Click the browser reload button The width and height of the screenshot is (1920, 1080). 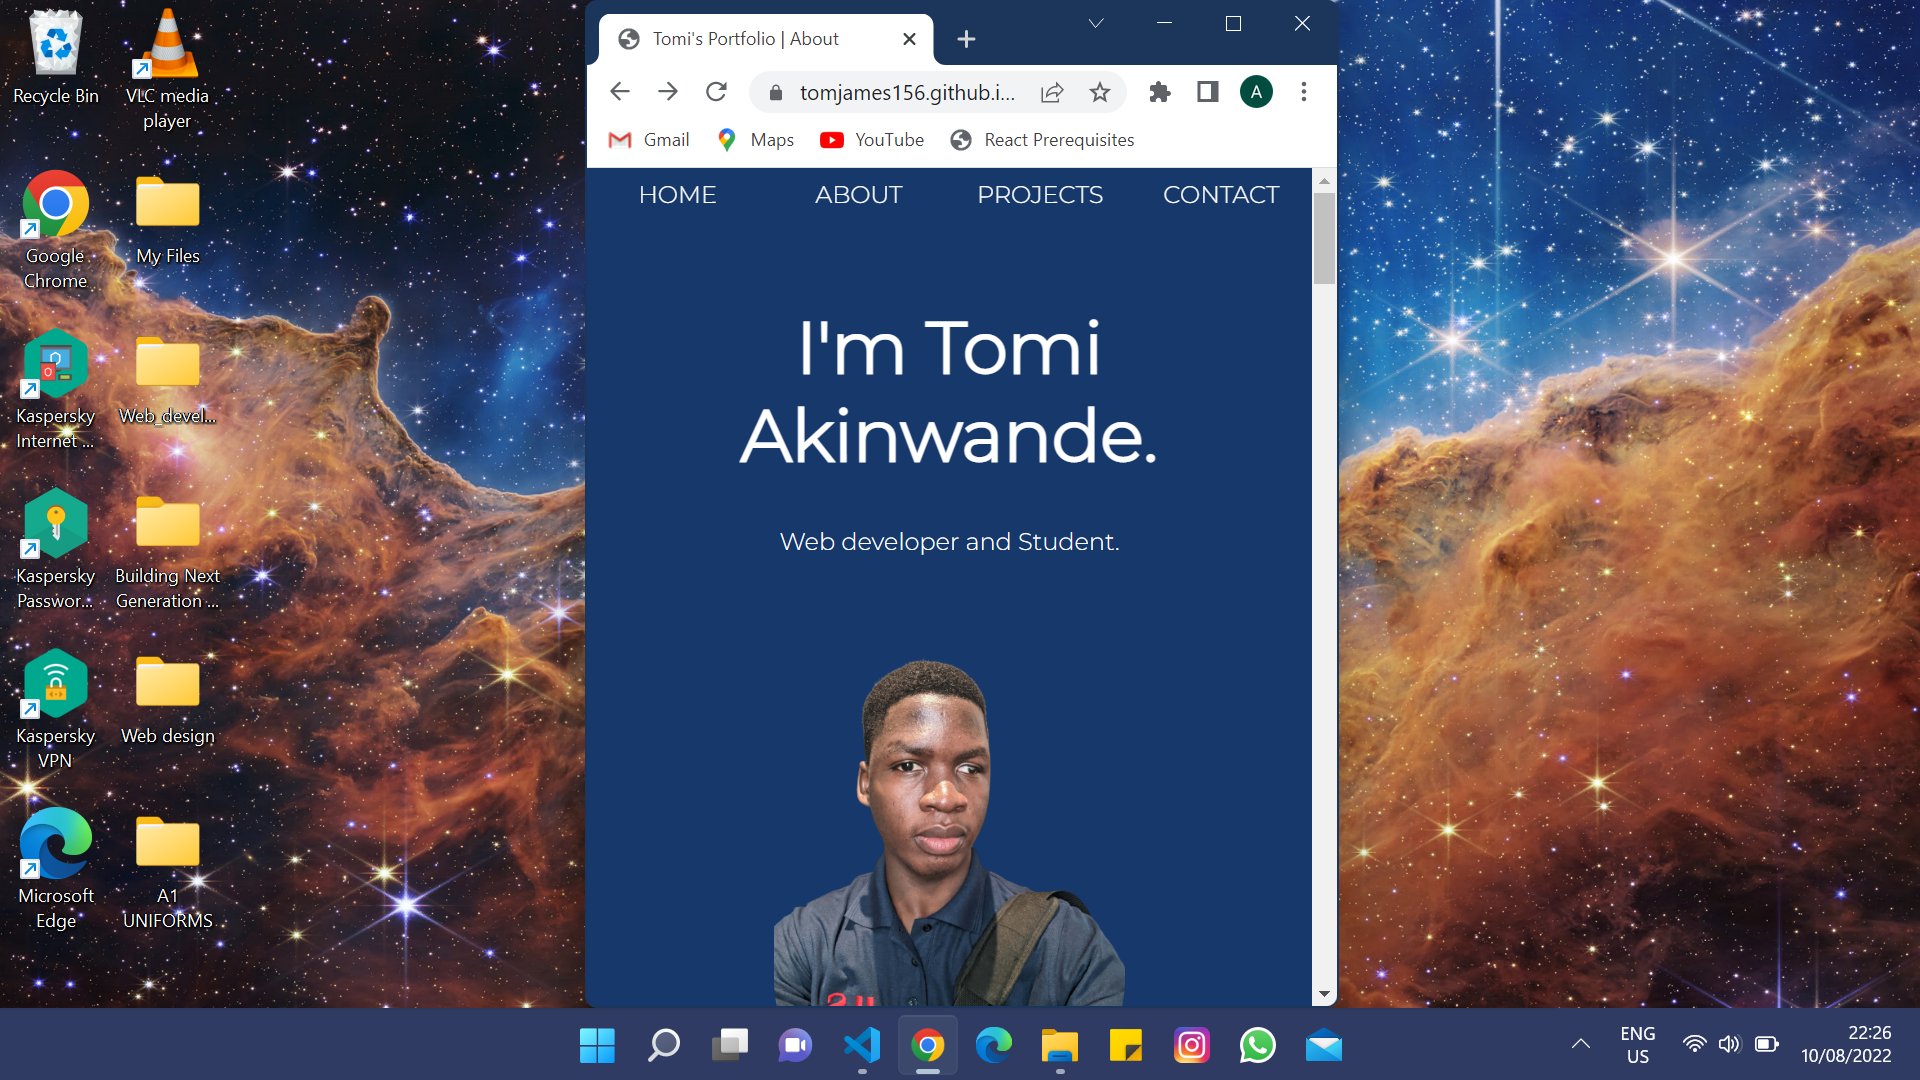pyautogui.click(x=716, y=91)
